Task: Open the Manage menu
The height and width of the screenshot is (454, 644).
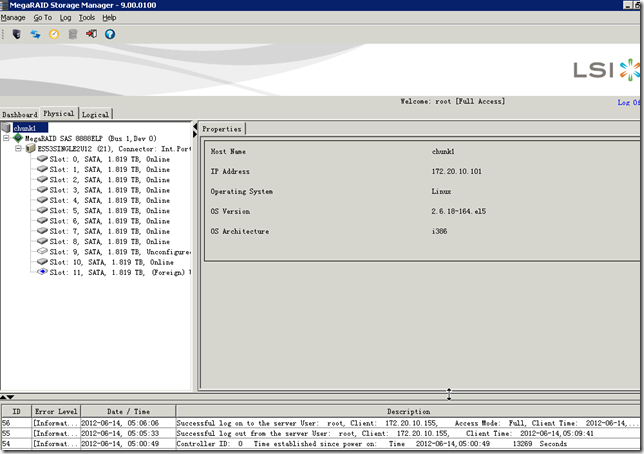Action: coord(13,18)
